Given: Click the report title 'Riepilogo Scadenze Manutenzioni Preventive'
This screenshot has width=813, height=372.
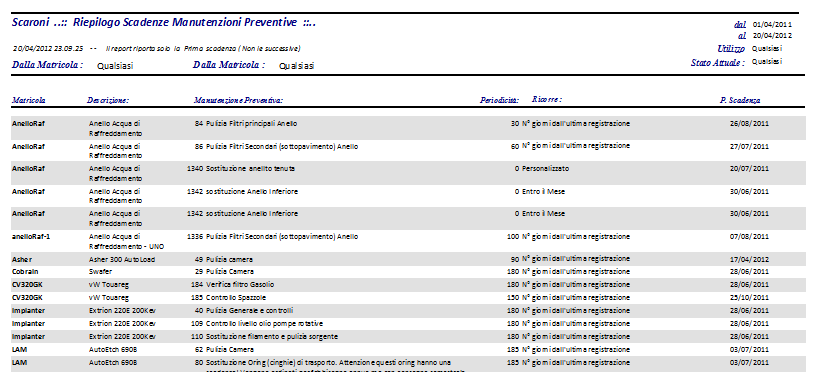Looking at the screenshot, I should pyautogui.click(x=185, y=22).
